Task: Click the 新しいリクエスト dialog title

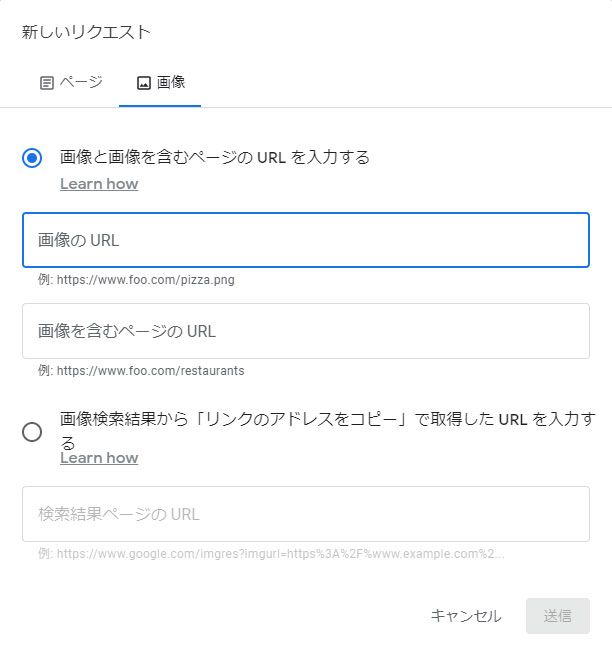Action: [87, 32]
